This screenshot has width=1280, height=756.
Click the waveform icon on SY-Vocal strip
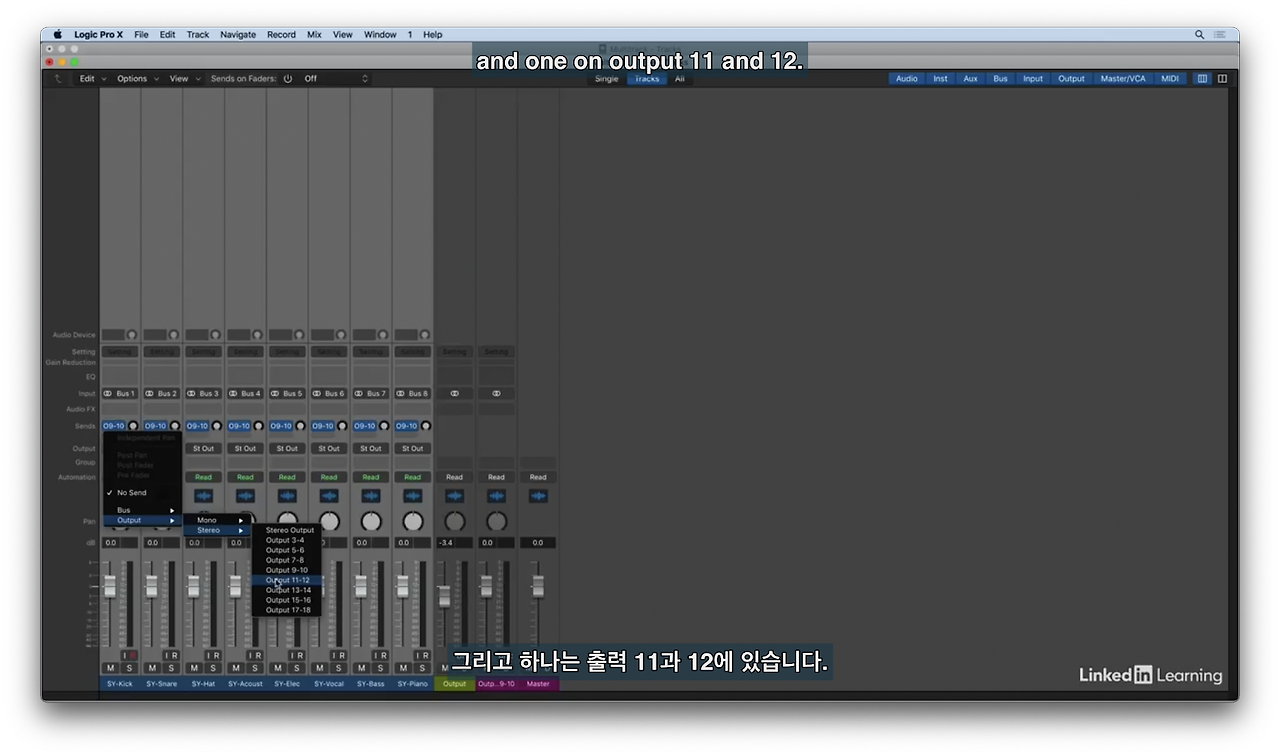point(329,496)
